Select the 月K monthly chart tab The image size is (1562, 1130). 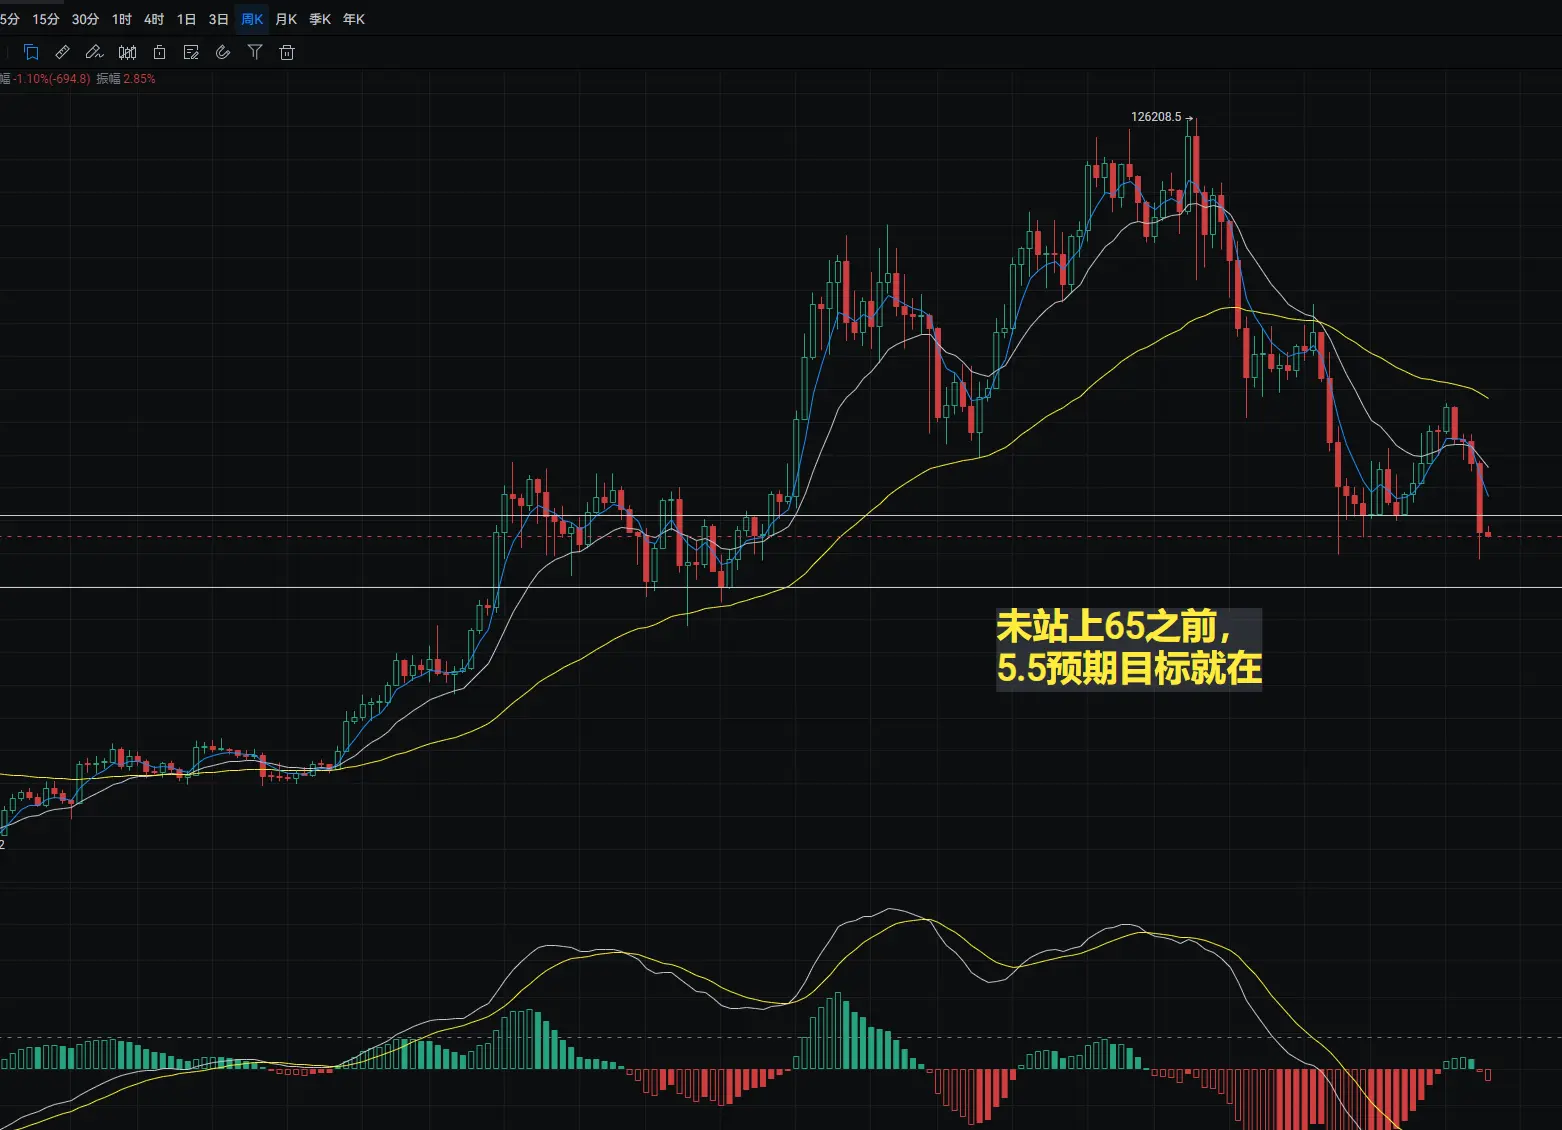pyautogui.click(x=286, y=19)
